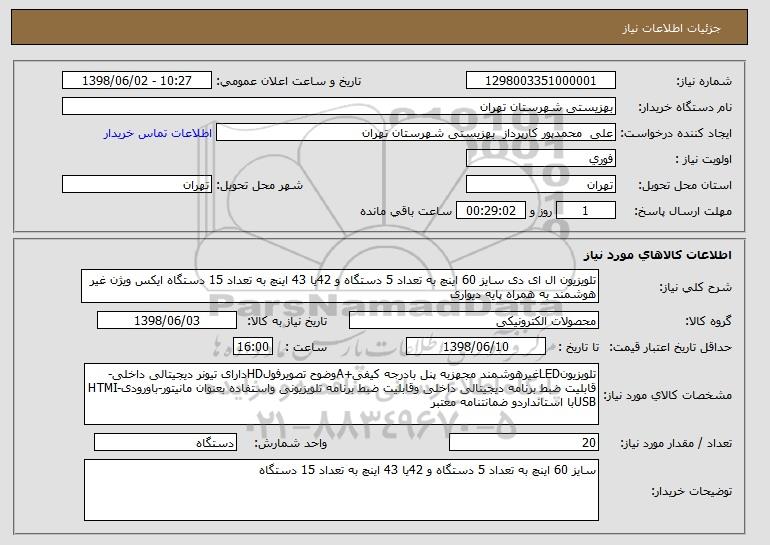Select the remaining days field showing 1
Image resolution: width=770 pixels, height=545 pixels.
[x=585, y=211]
